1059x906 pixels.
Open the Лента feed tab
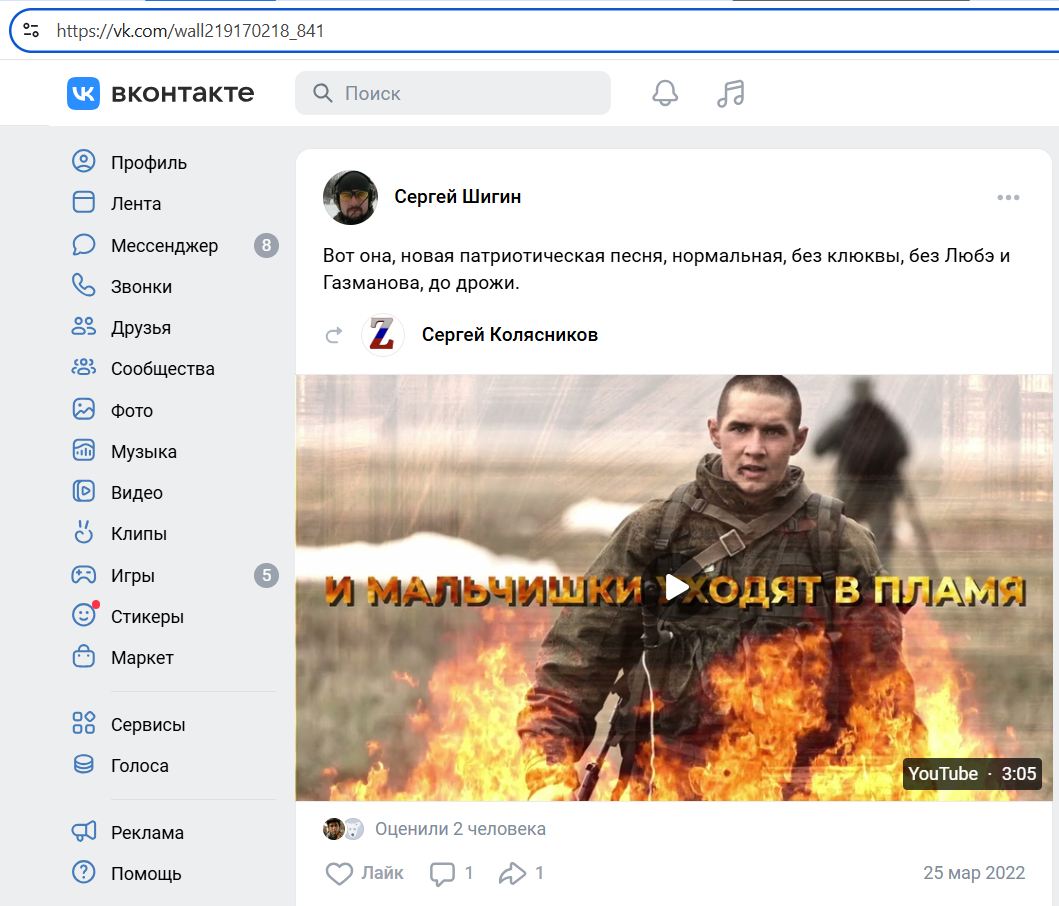click(x=135, y=203)
